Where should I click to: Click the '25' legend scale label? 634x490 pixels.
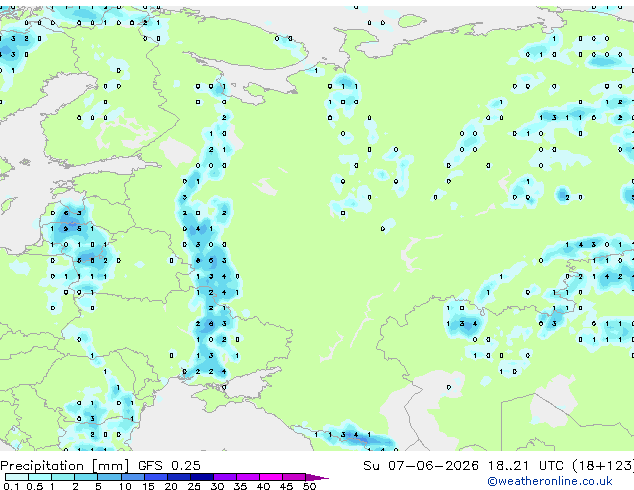pos(194,486)
